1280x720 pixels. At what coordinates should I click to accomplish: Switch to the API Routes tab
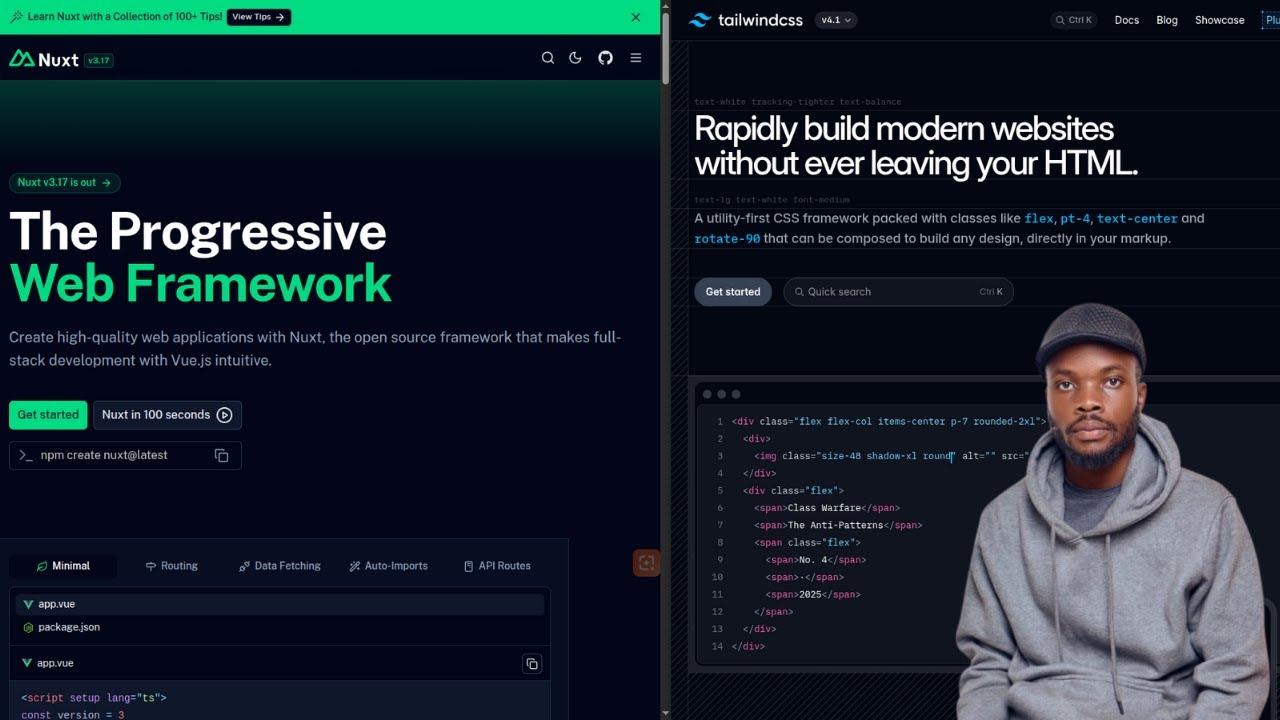(x=497, y=566)
